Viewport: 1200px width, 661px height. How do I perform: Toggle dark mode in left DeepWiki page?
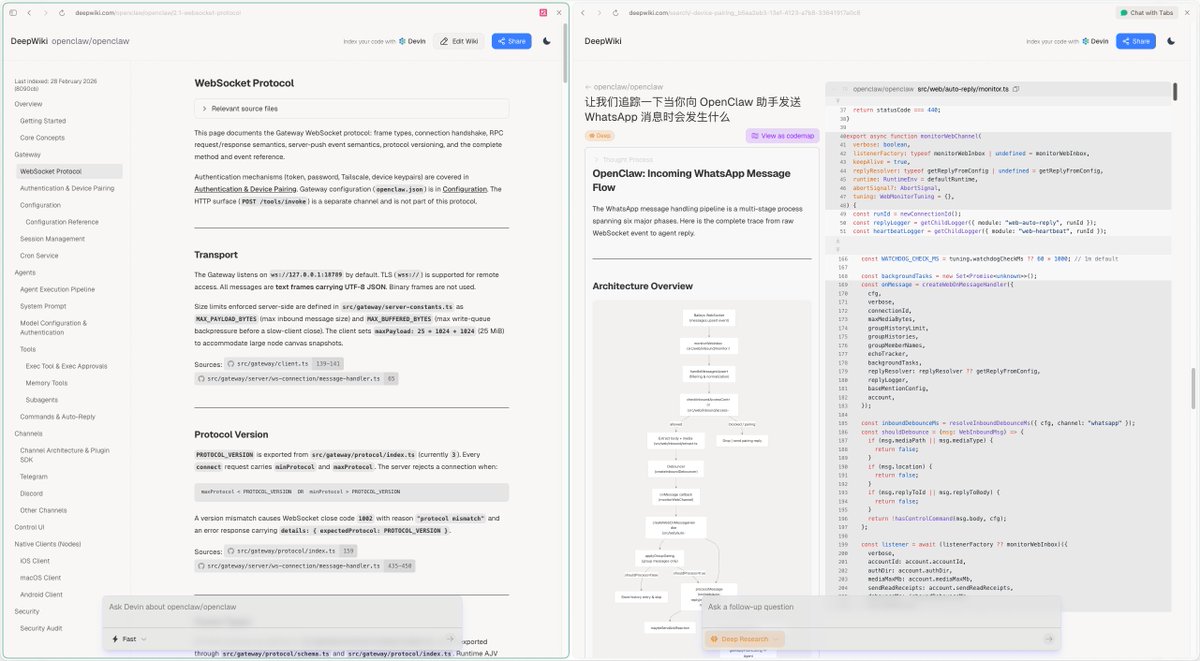point(547,41)
